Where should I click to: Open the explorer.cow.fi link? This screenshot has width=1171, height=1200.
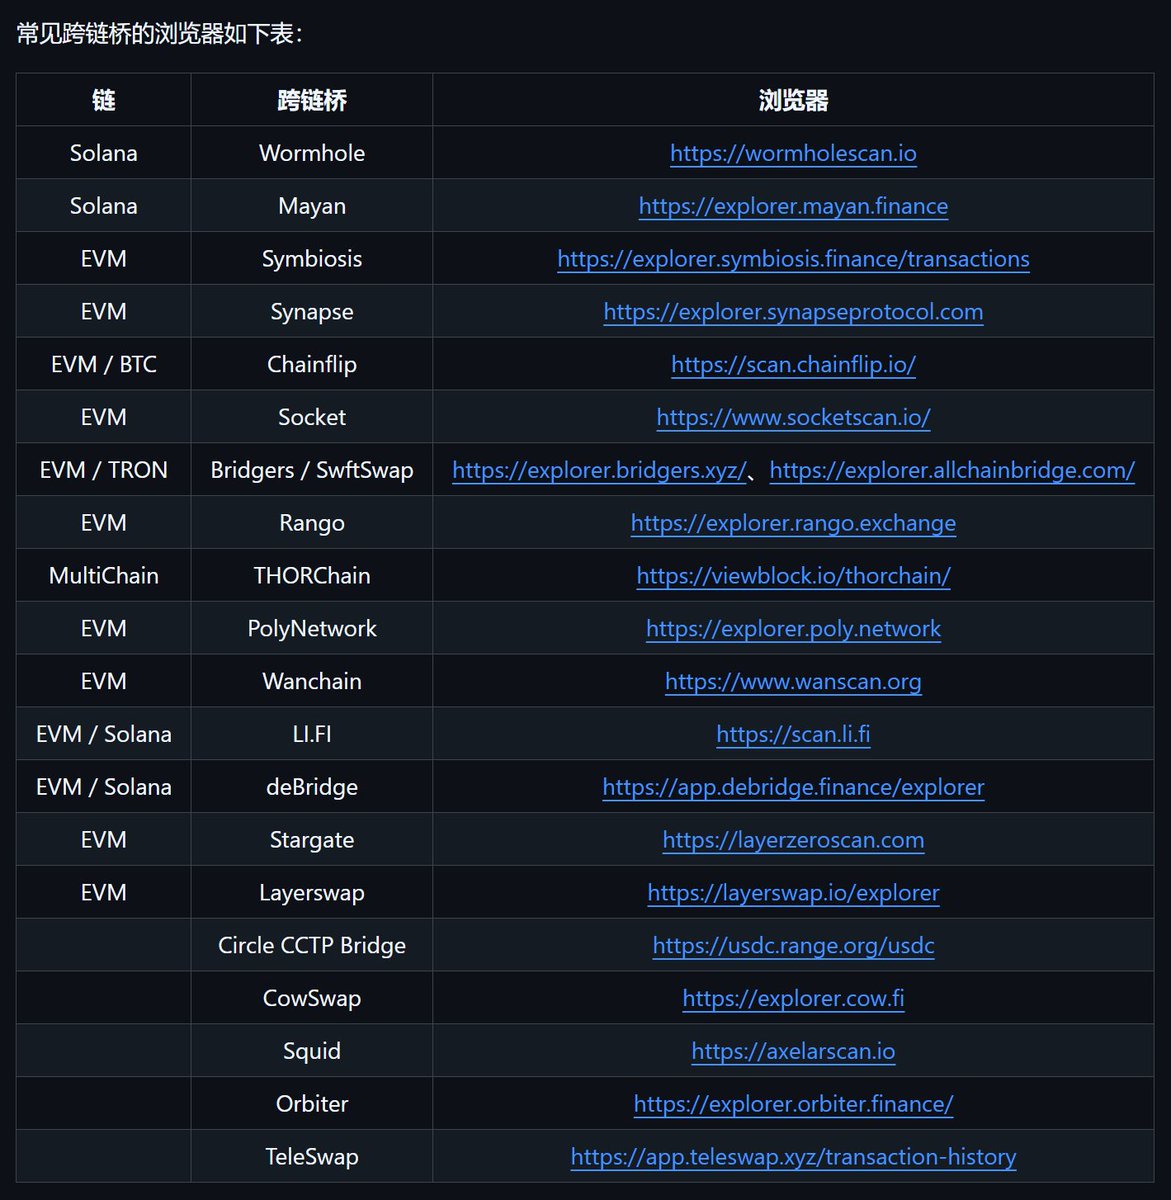pyautogui.click(x=793, y=998)
